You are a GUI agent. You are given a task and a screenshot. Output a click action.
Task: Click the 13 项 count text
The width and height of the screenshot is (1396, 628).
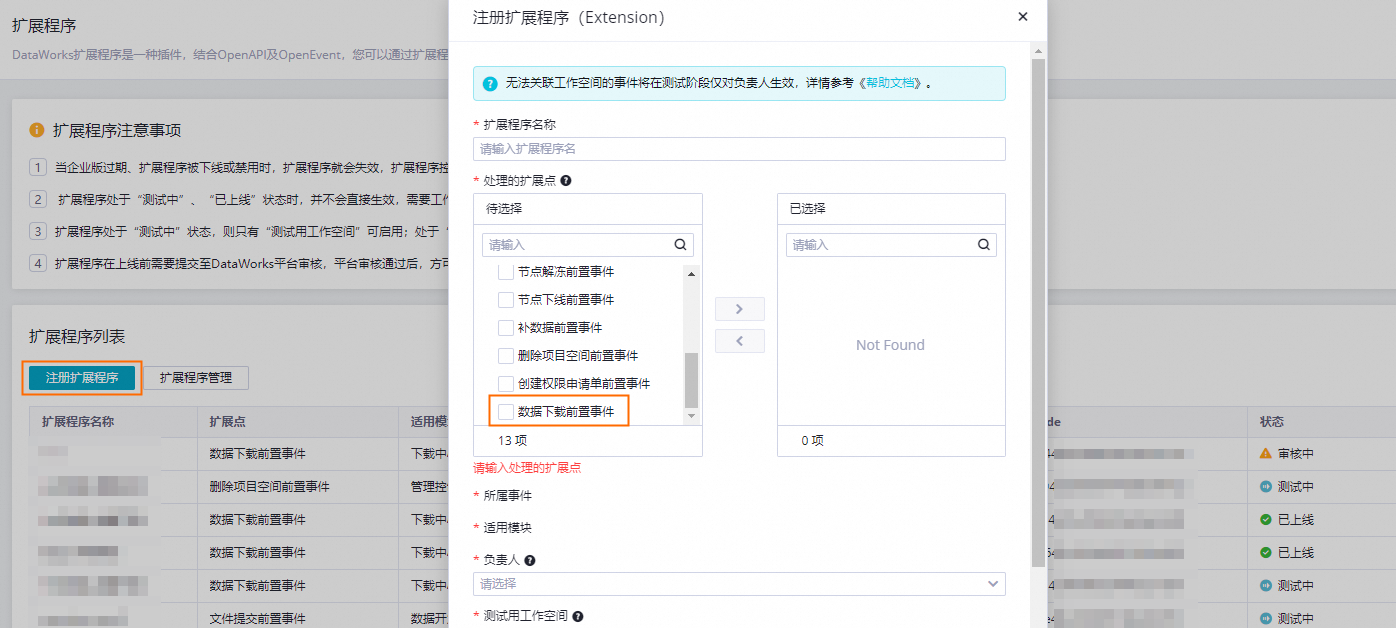[512, 440]
